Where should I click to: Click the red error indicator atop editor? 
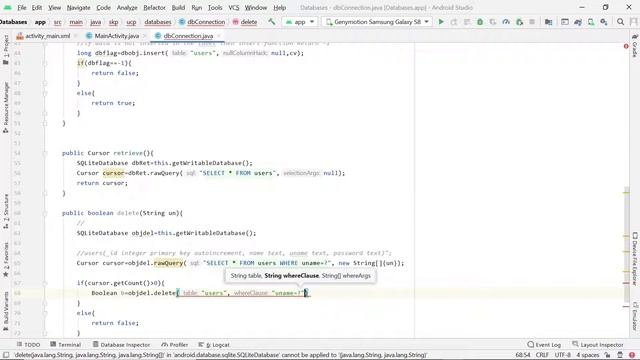coord(626,46)
